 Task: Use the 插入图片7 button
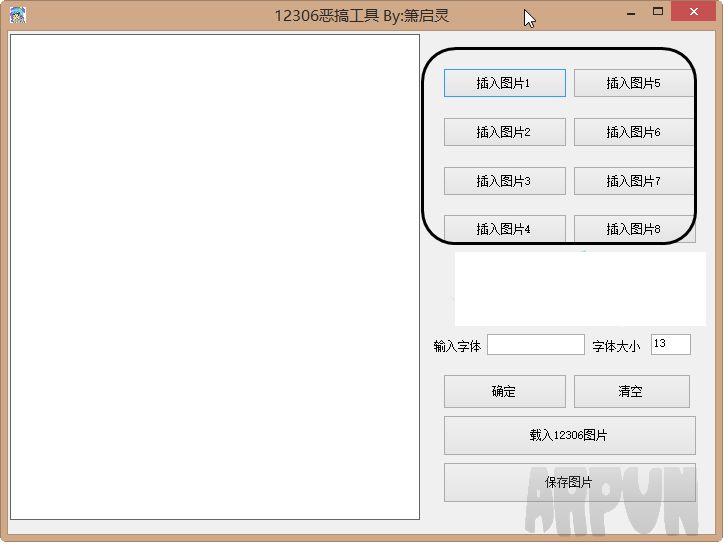pyautogui.click(x=634, y=181)
